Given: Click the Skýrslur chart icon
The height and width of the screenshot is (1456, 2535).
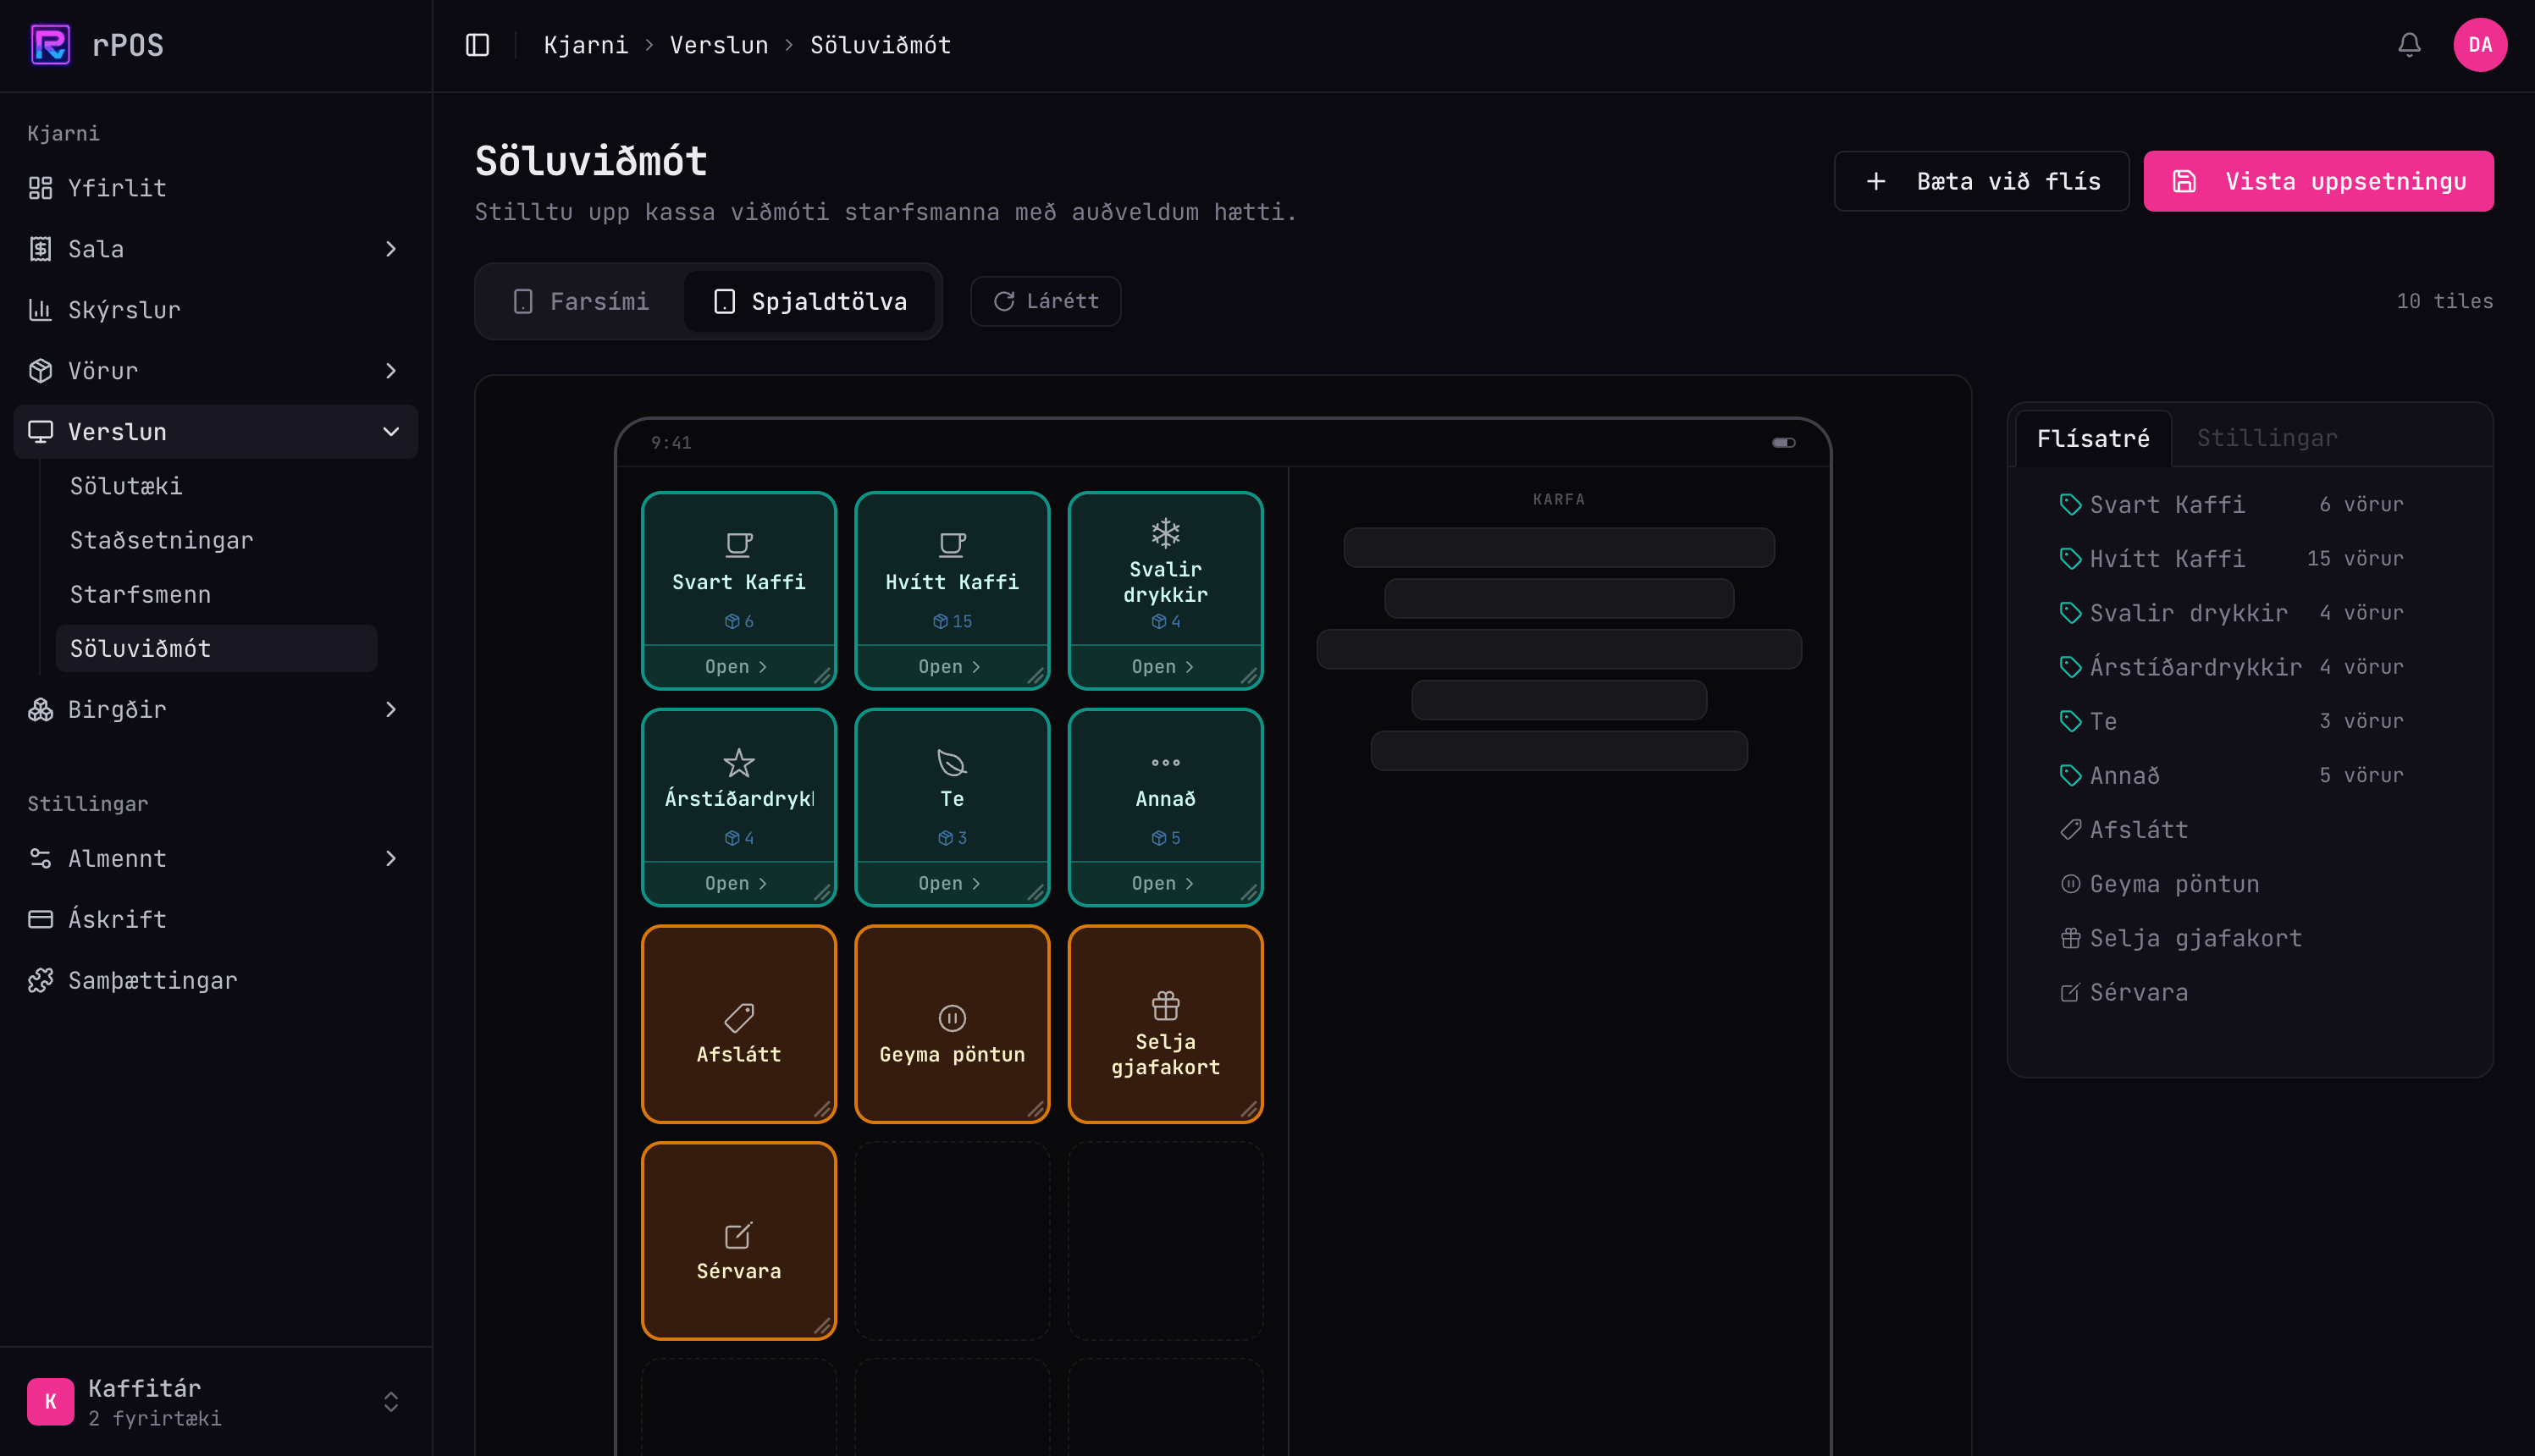Looking at the screenshot, I should [x=40, y=310].
